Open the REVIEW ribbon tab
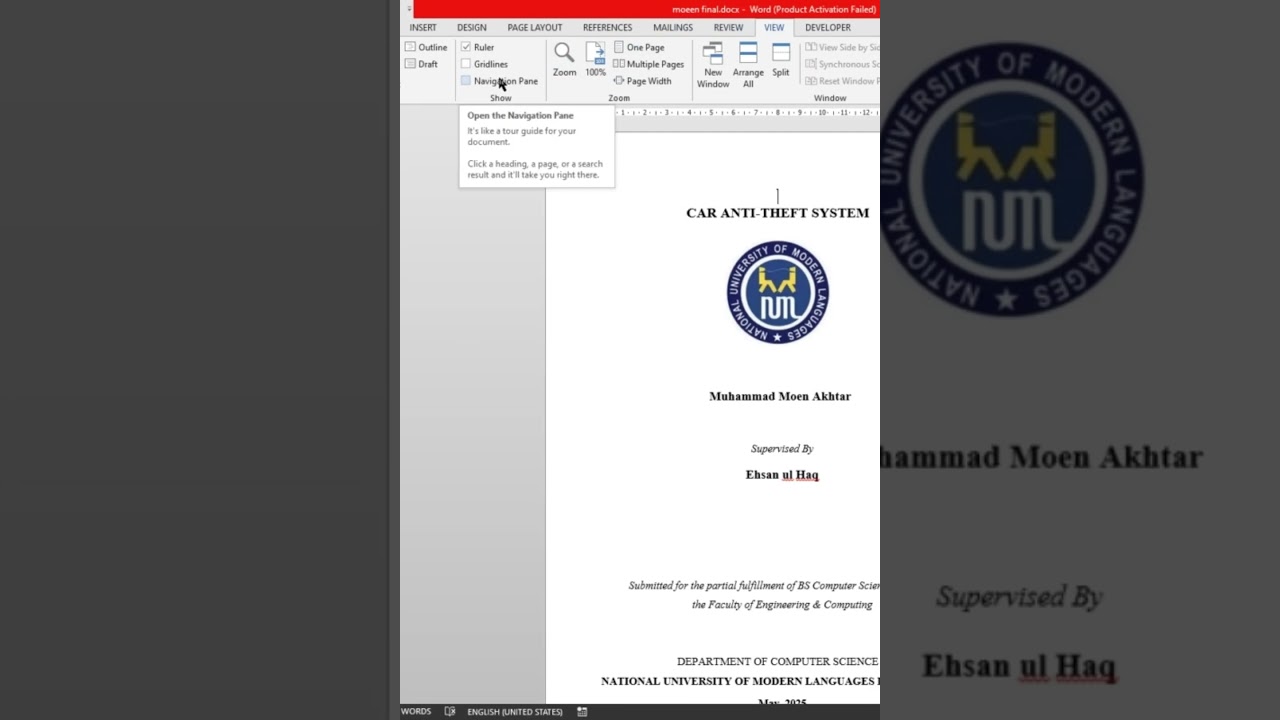Viewport: 1280px width, 720px height. pos(728,28)
